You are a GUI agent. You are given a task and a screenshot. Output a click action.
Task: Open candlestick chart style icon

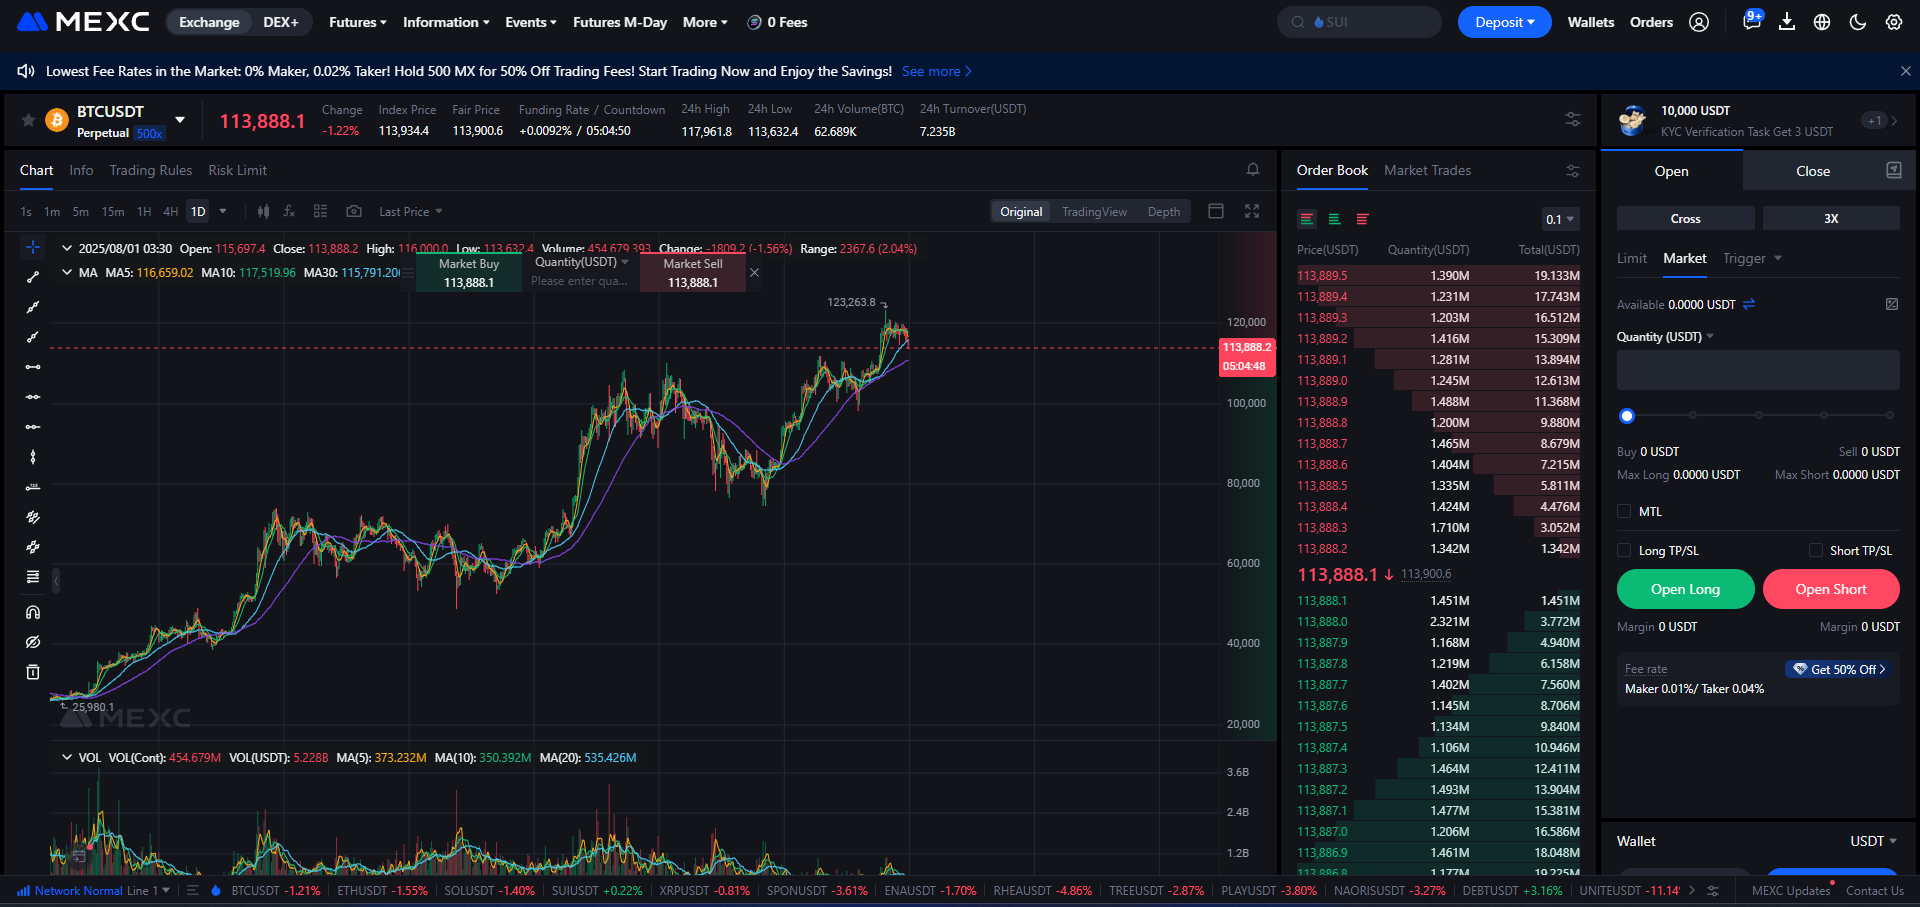click(x=263, y=211)
